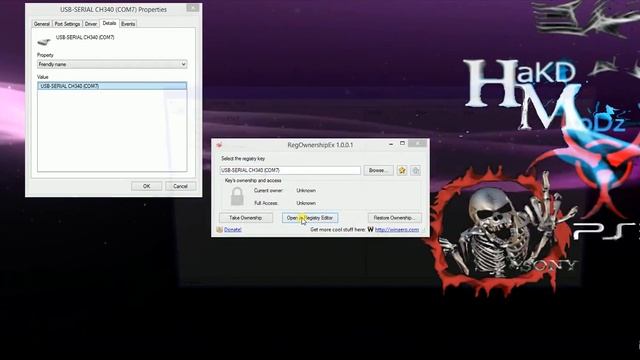The height and width of the screenshot is (360, 640).
Task: Click the RegOwnershipEx title bar app icon
Action: point(219,145)
